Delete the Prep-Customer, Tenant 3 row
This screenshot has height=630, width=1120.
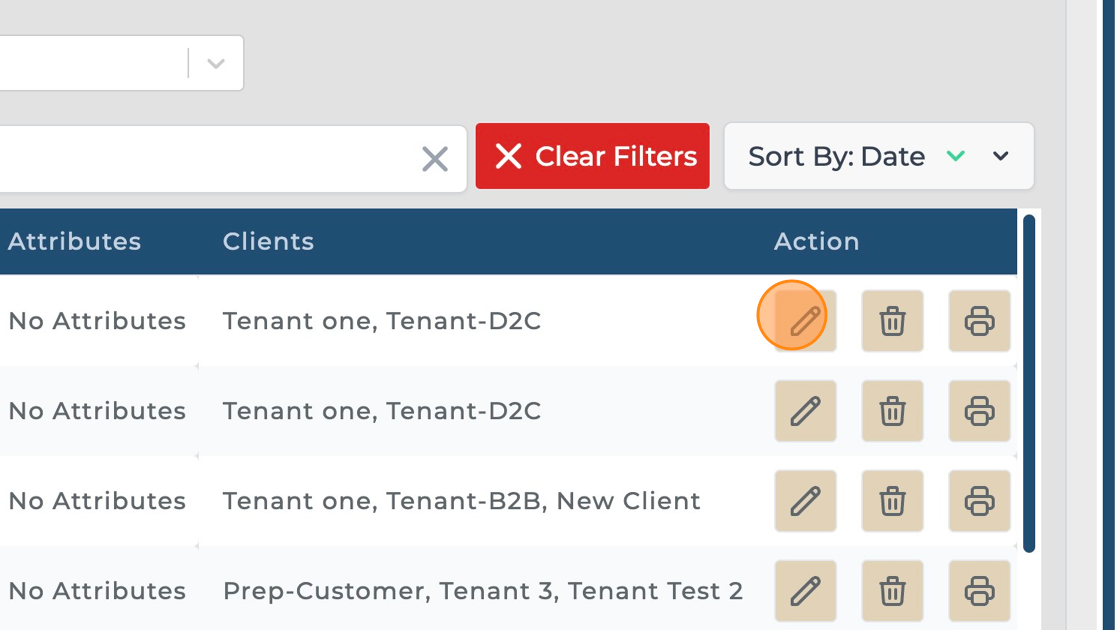click(x=892, y=591)
